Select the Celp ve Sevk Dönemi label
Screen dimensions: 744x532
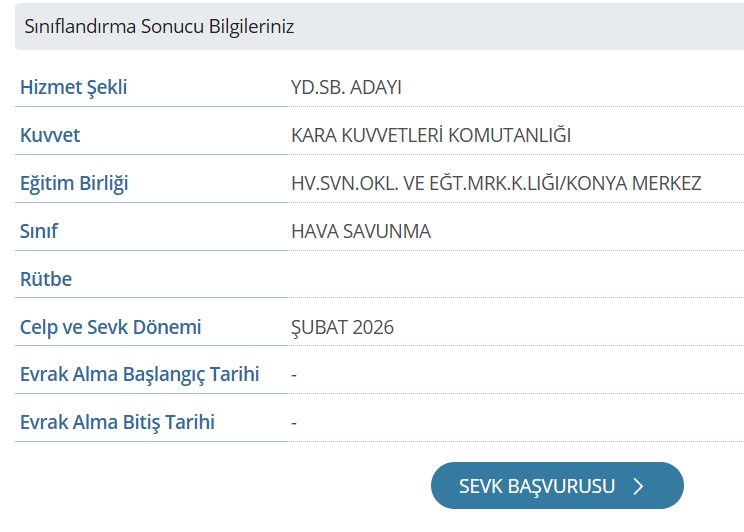[111, 327]
